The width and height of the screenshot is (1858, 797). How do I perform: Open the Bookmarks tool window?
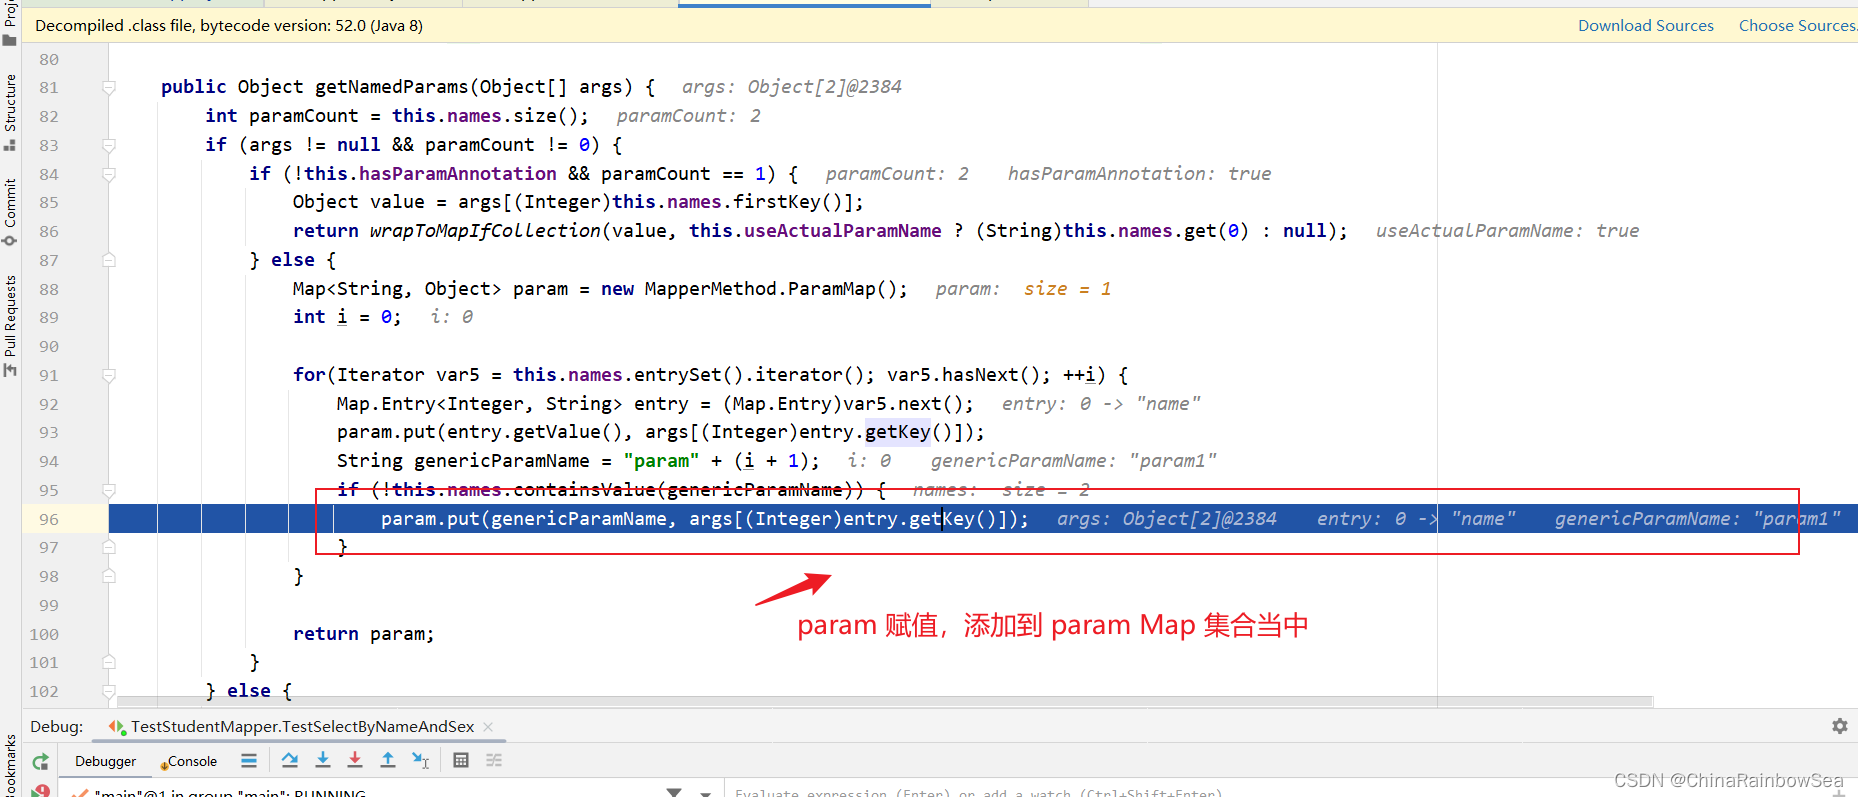click(x=10, y=765)
